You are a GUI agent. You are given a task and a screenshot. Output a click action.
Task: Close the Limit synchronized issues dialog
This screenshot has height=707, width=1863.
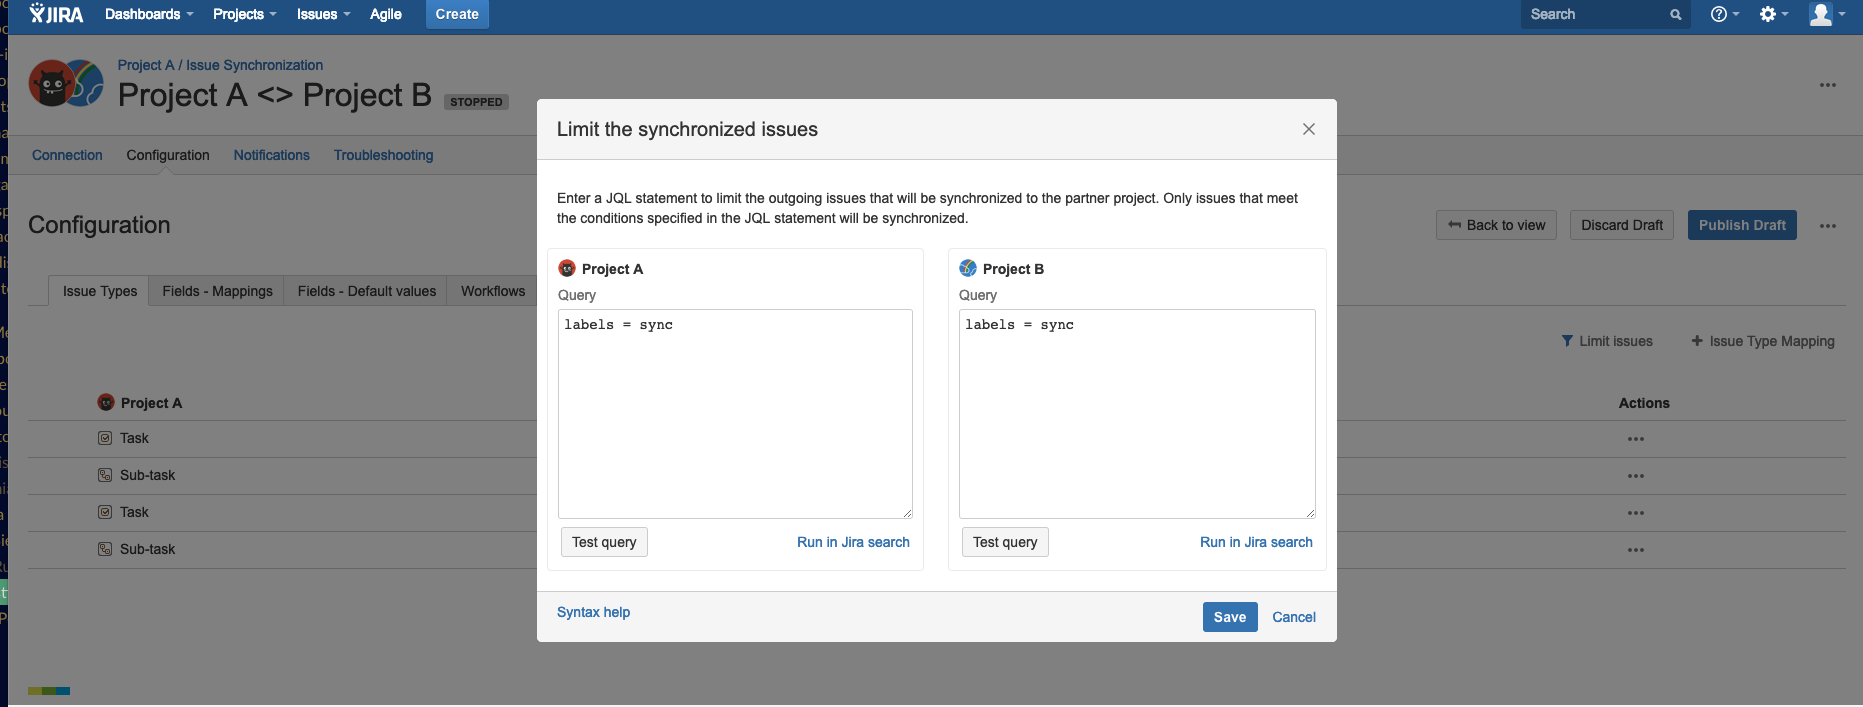click(x=1308, y=129)
